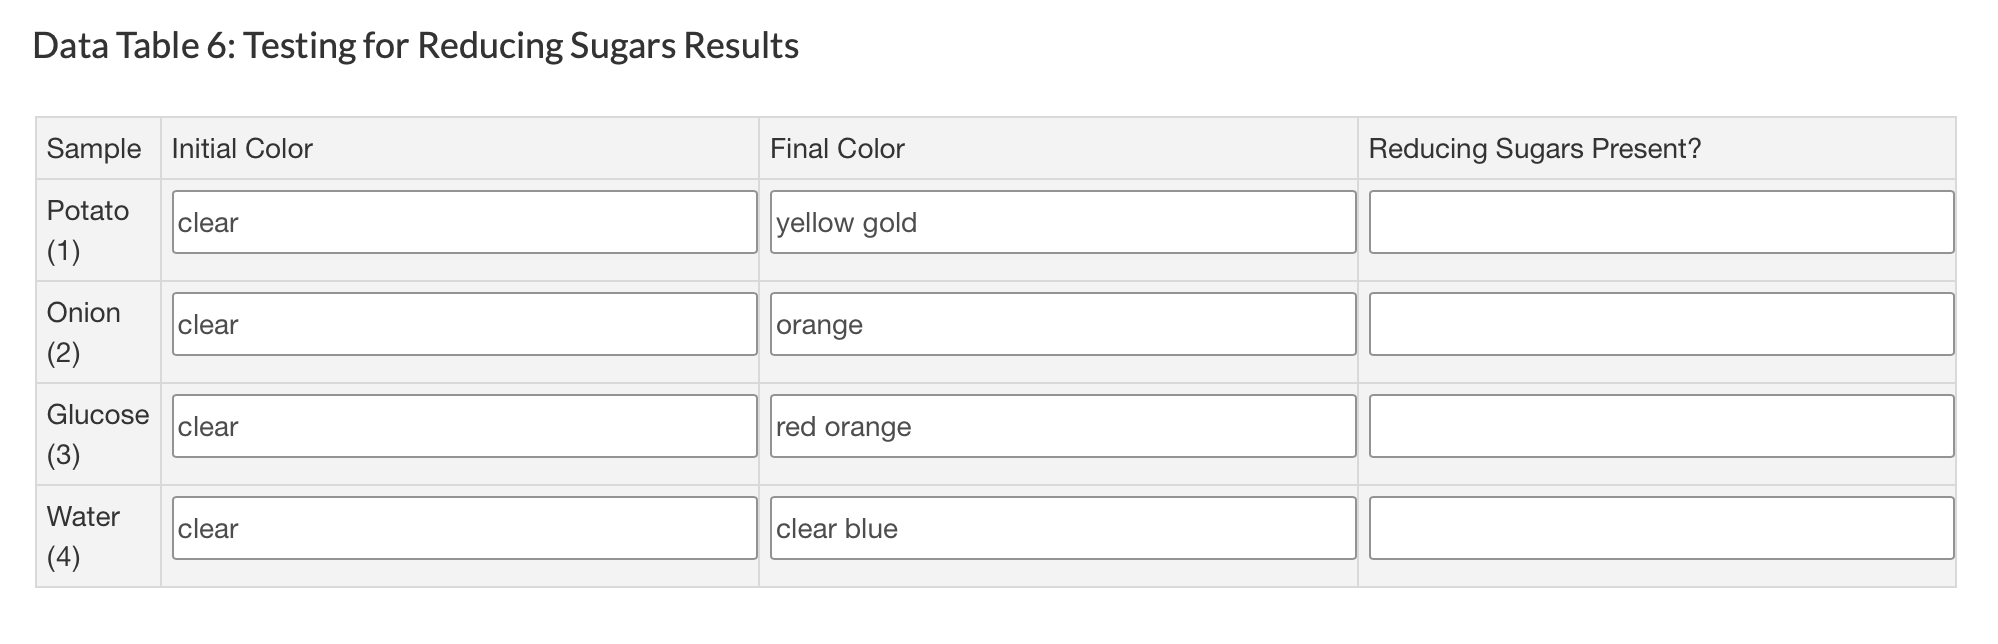The image size is (1998, 644).
Task: Click the Potato initial color input field
Action: [x=464, y=222]
